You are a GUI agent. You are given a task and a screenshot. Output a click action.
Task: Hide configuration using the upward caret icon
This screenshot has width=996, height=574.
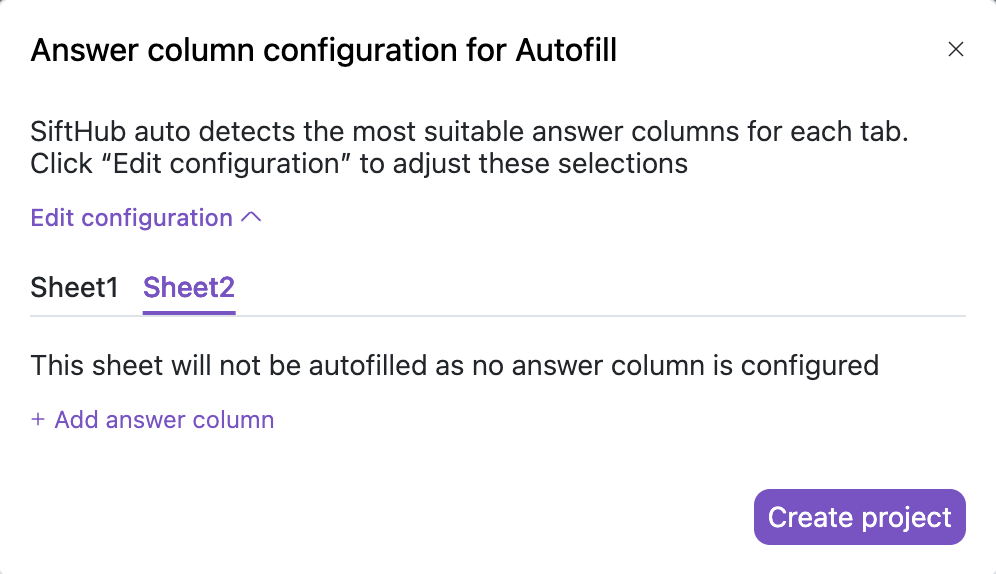(252, 218)
